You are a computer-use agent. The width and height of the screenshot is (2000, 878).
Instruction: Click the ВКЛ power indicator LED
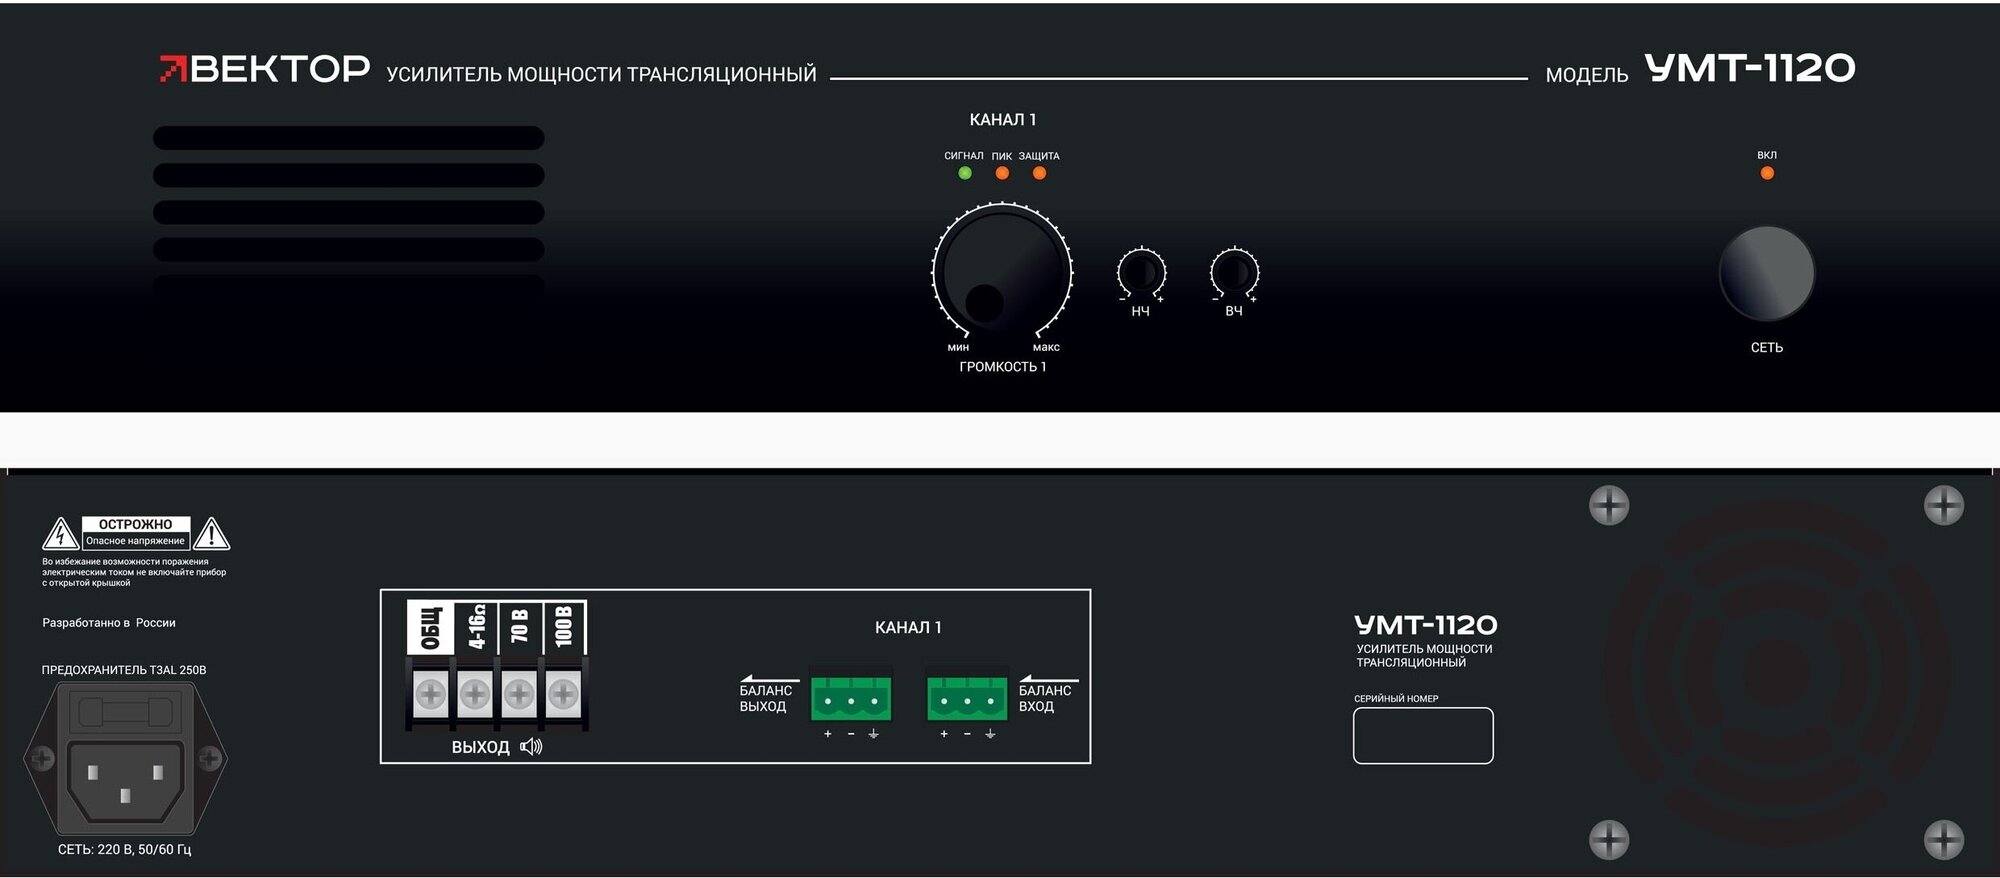tap(1767, 173)
